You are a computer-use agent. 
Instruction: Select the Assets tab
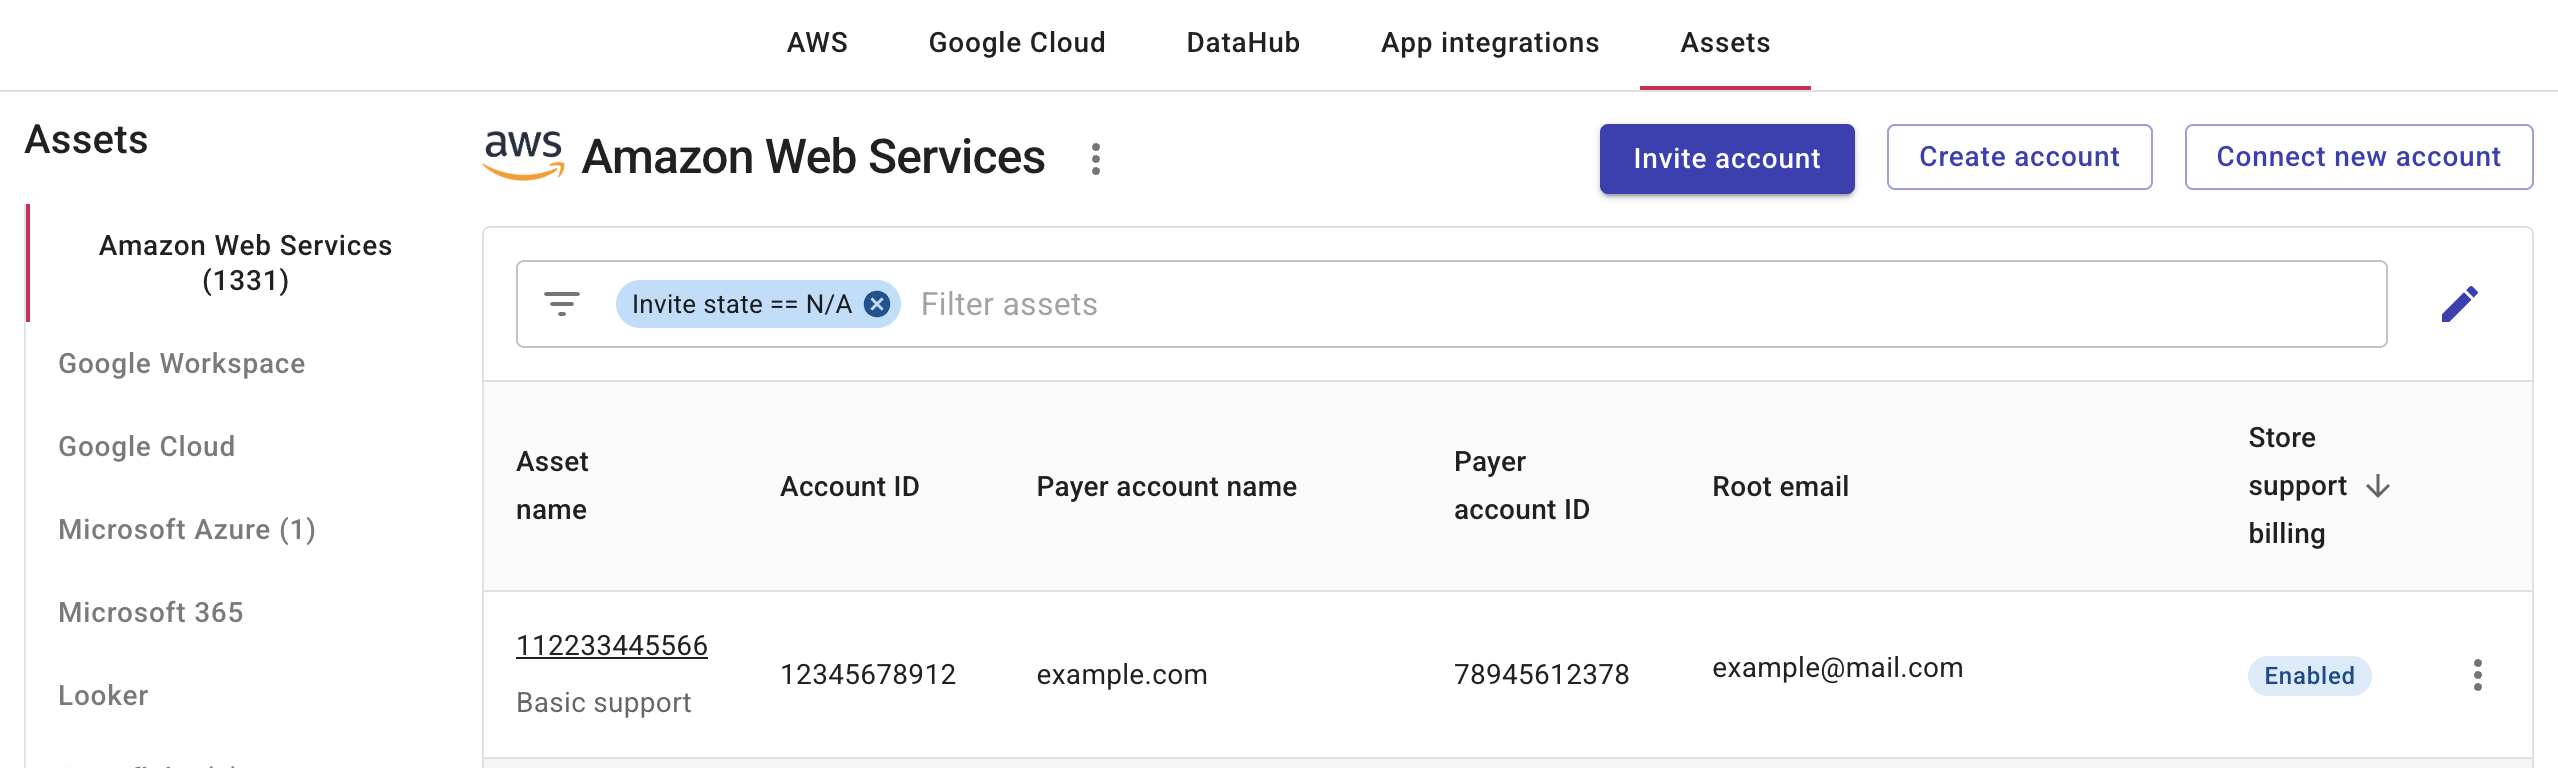click(x=1725, y=43)
